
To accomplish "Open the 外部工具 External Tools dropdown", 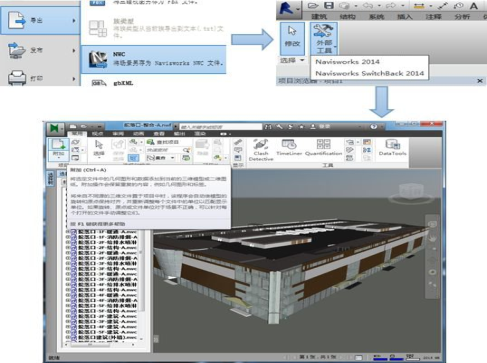I will pos(324,39).
